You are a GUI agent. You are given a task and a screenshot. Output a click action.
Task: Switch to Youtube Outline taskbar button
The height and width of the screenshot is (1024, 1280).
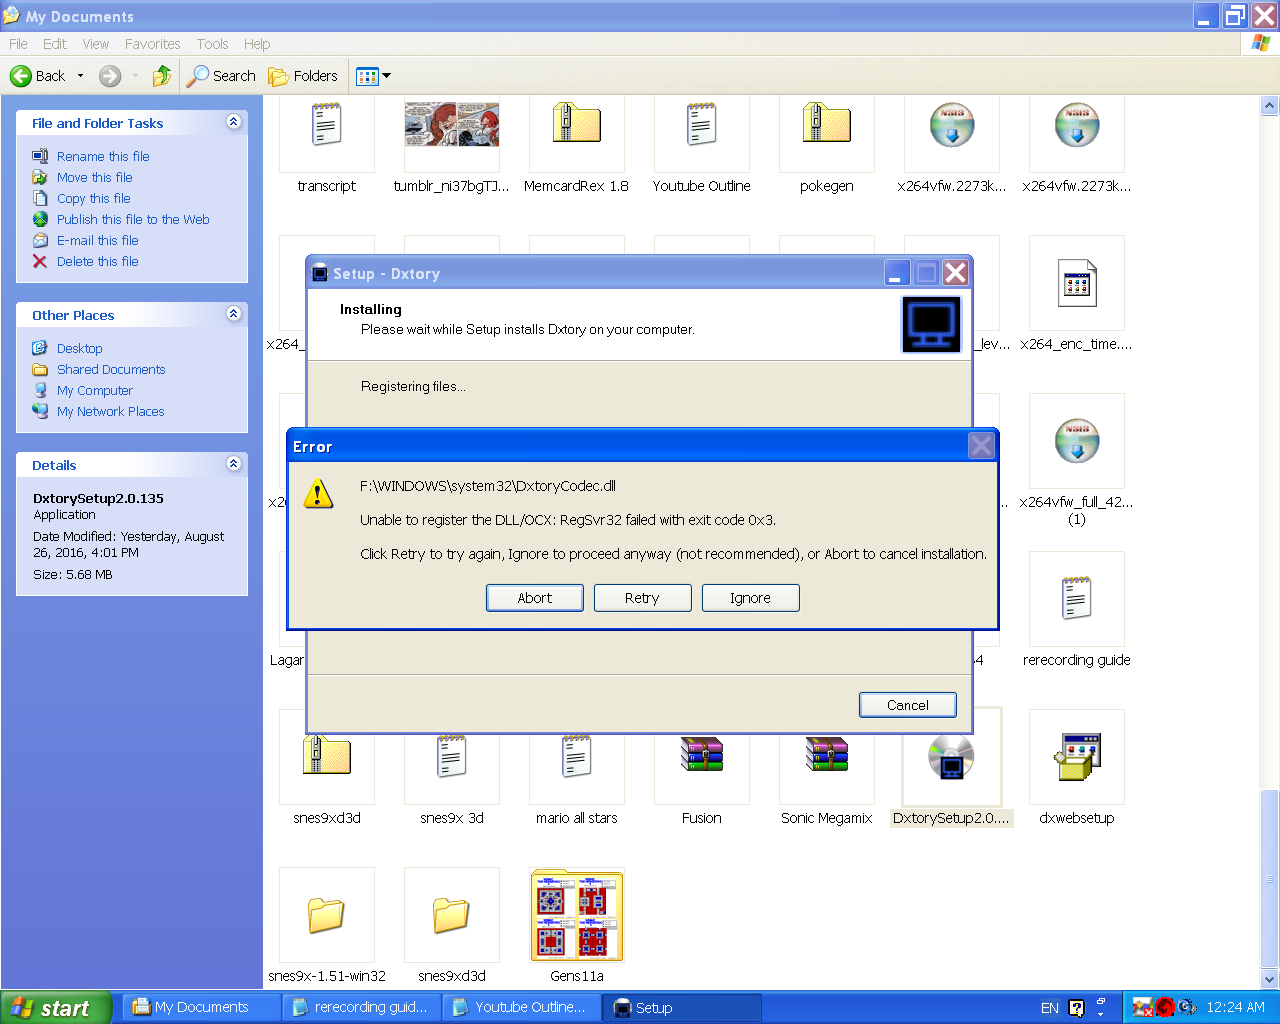[522, 1008]
